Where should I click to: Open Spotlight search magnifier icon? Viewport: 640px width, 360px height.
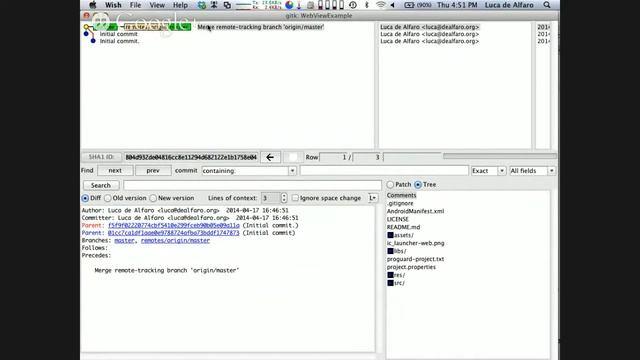pos(547,5)
